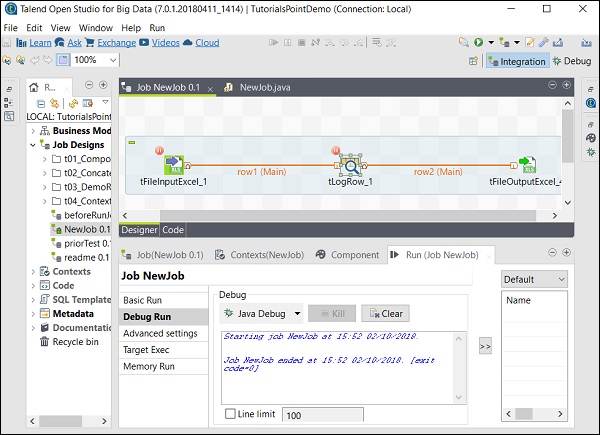Click the pencil edit icon in top toolbar
Screen dimensions: 600x435
tap(530, 42)
